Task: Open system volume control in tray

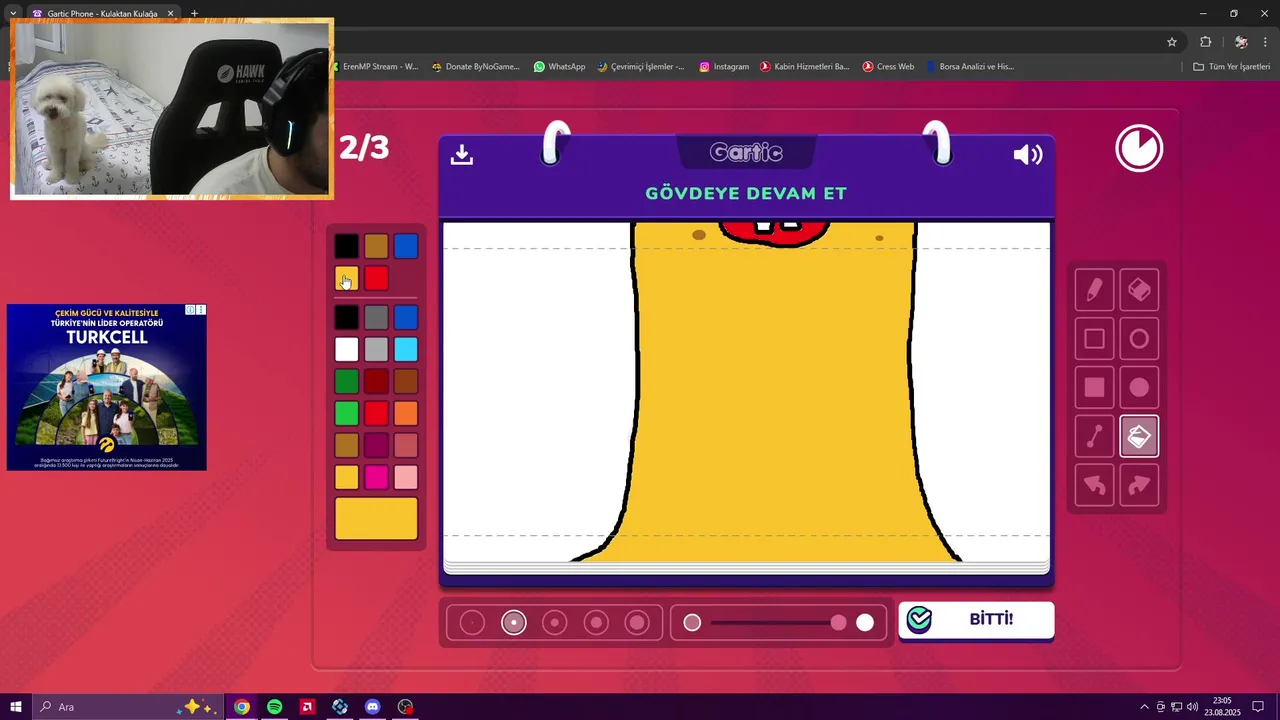Action: [x=1192, y=707]
